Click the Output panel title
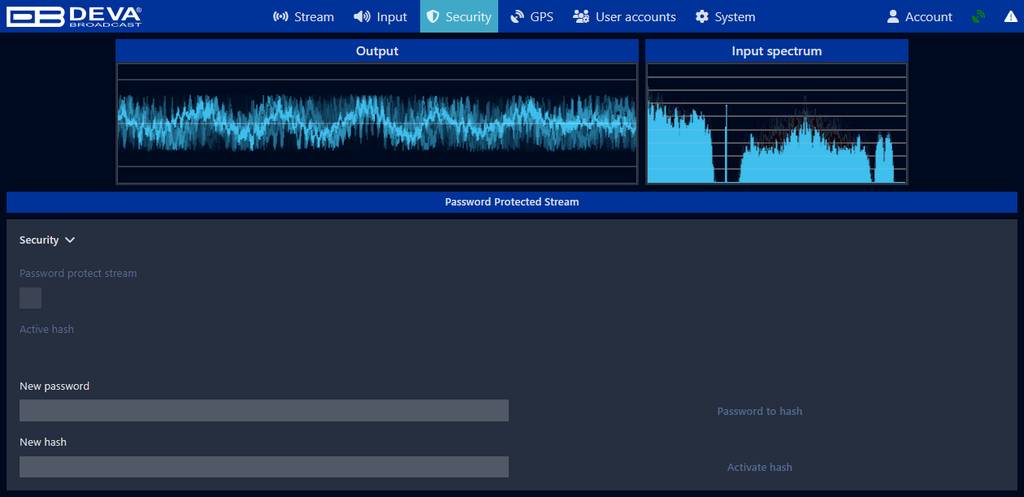 tap(377, 51)
